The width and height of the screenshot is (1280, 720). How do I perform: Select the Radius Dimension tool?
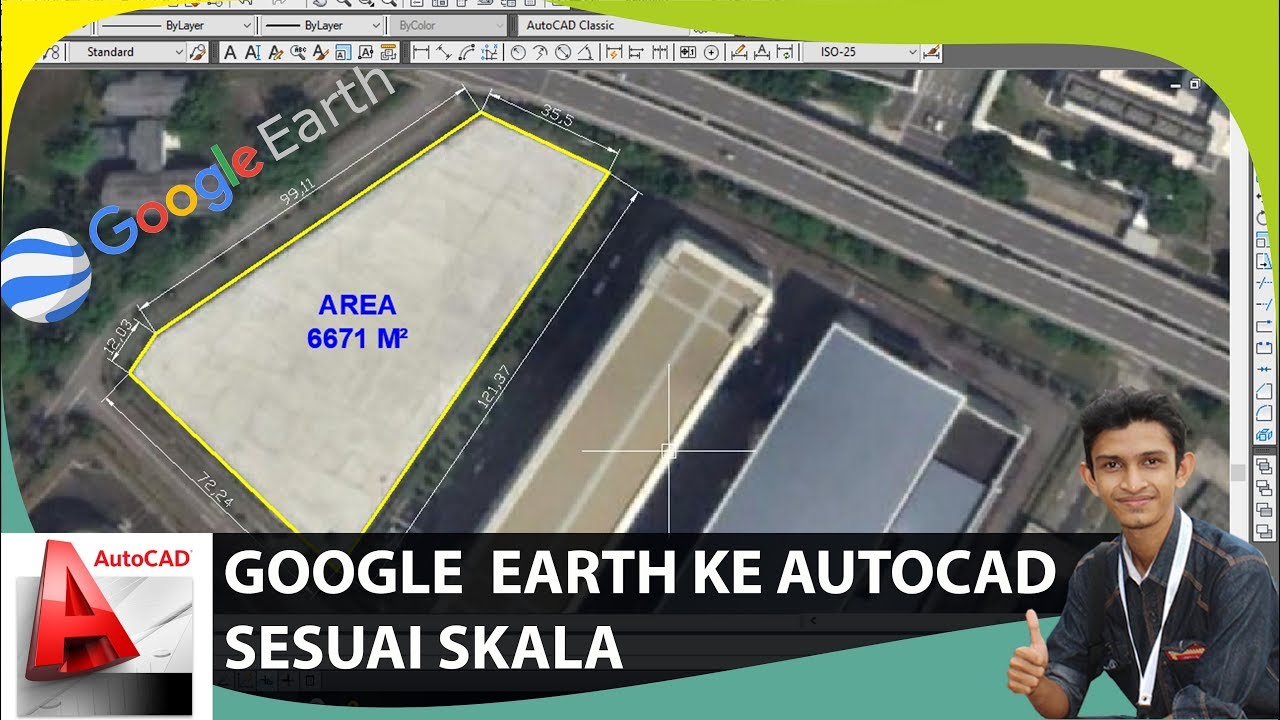point(518,52)
